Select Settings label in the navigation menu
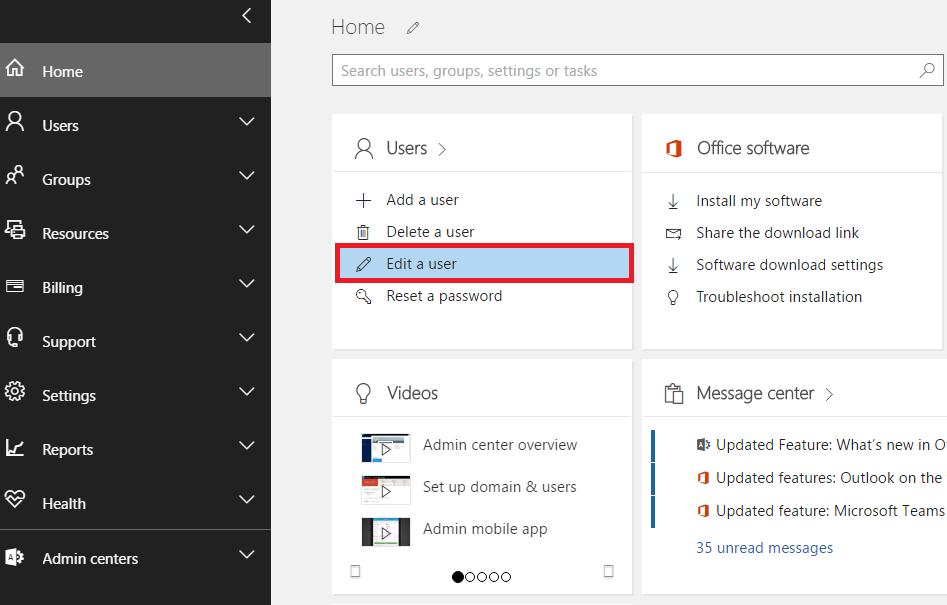Image resolution: width=947 pixels, height=605 pixels. (69, 396)
